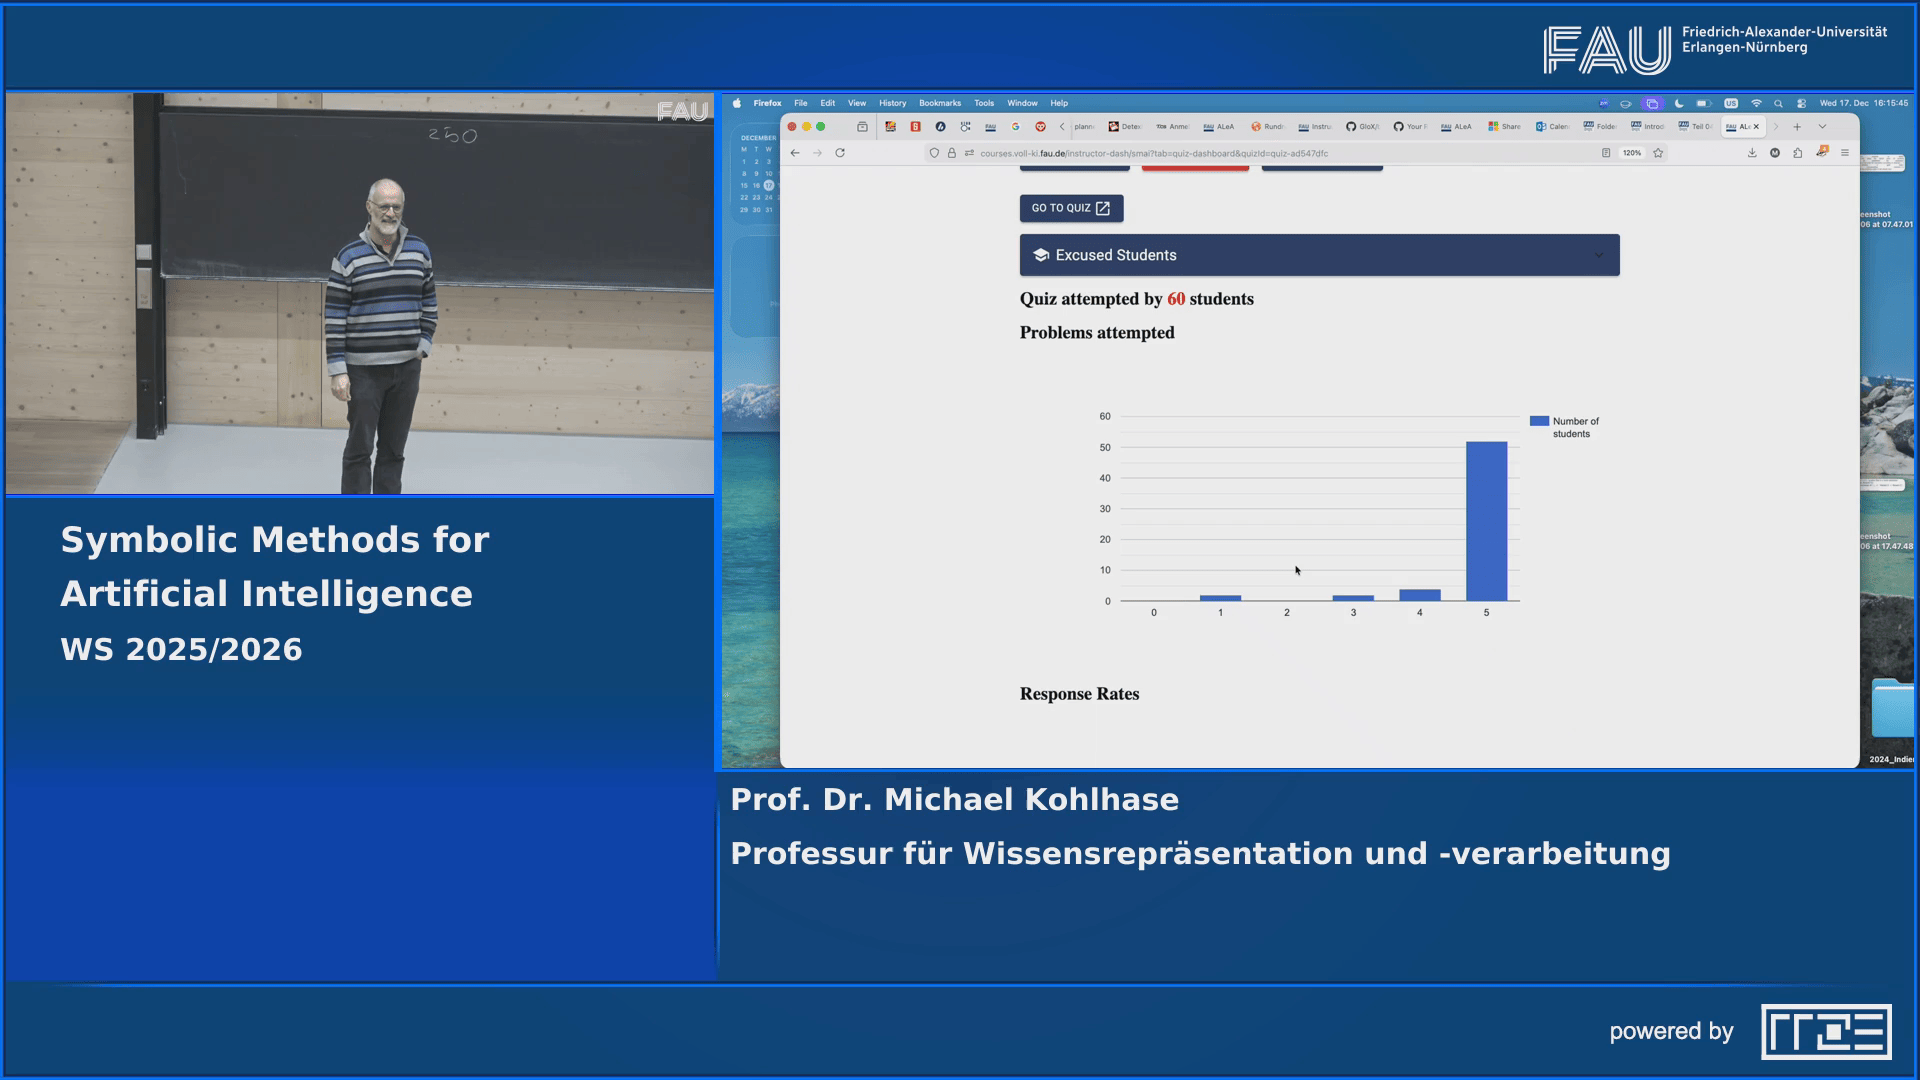Image resolution: width=1920 pixels, height=1080 pixels.
Task: Open the Rundmail bookmark icon
Action: [x=1257, y=127]
